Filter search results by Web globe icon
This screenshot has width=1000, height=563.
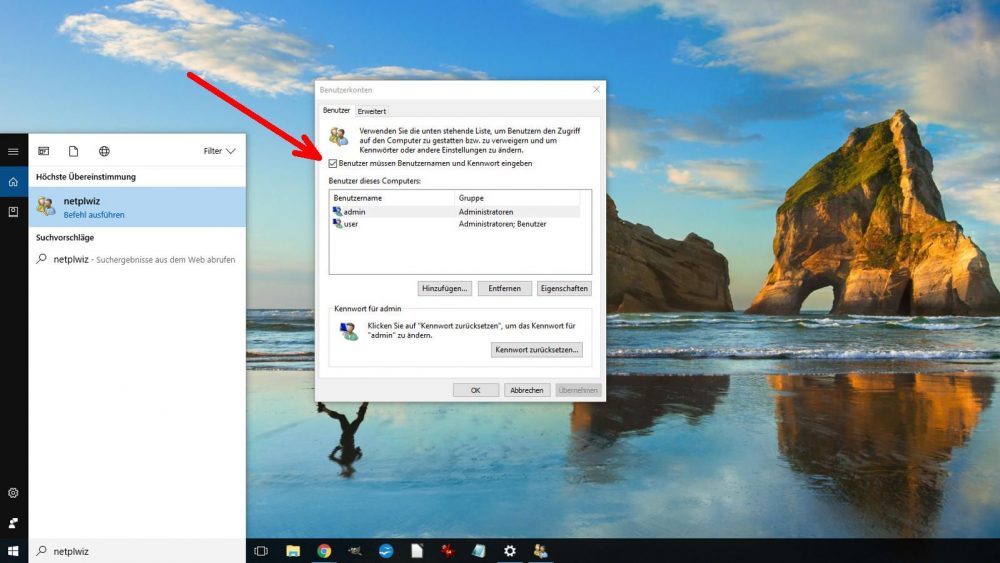[x=104, y=151]
